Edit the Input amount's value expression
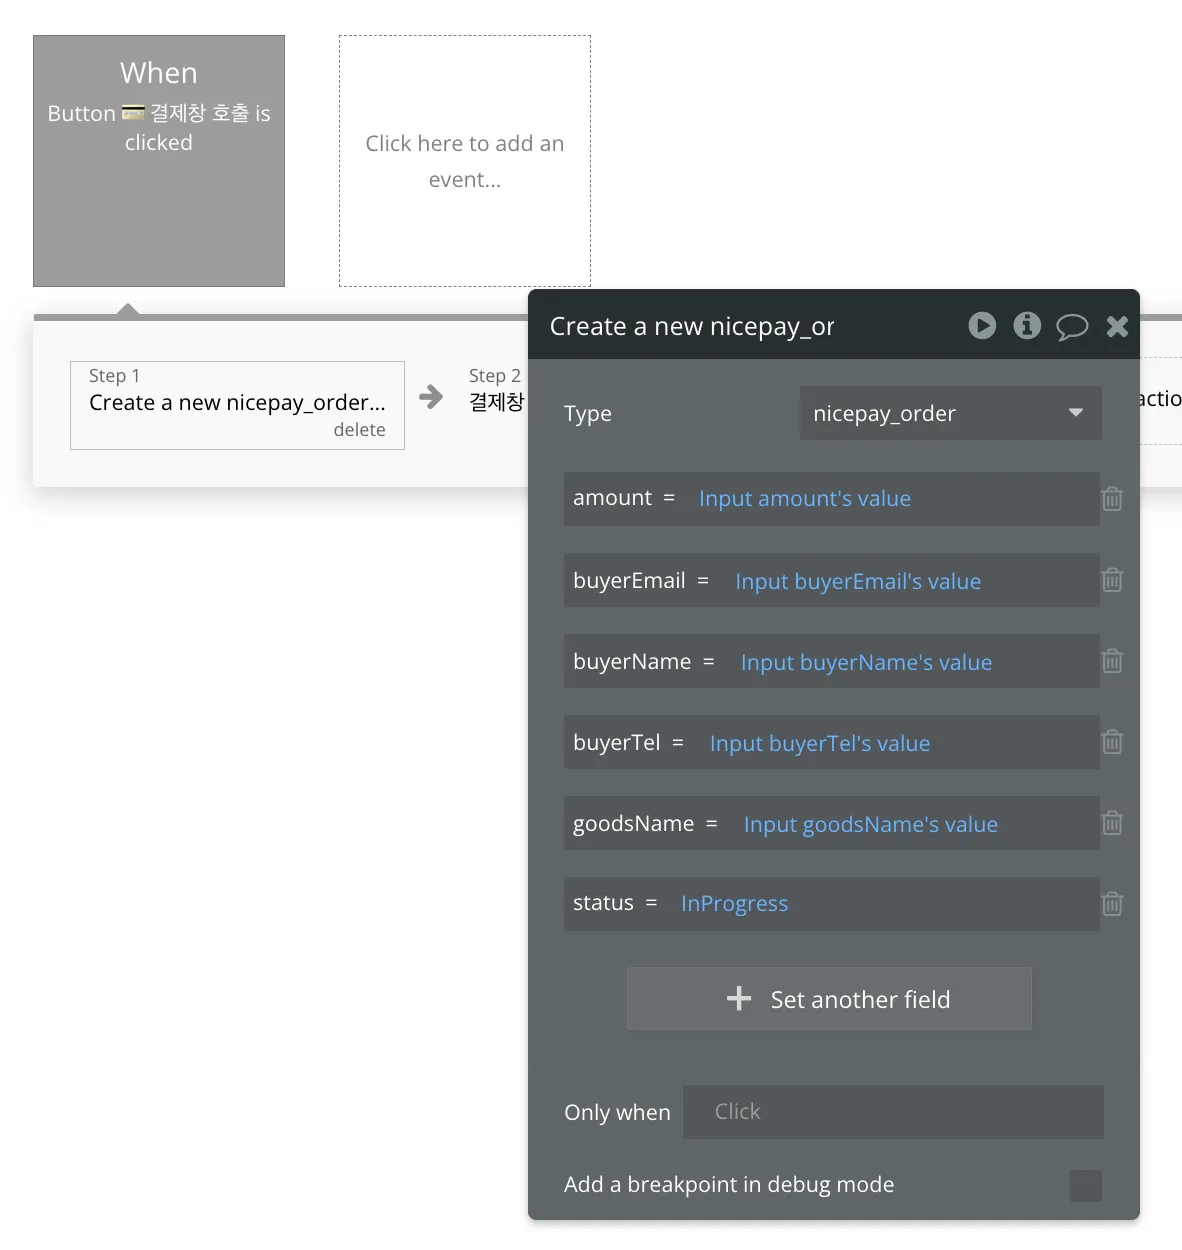The height and width of the screenshot is (1250, 1182). point(805,498)
